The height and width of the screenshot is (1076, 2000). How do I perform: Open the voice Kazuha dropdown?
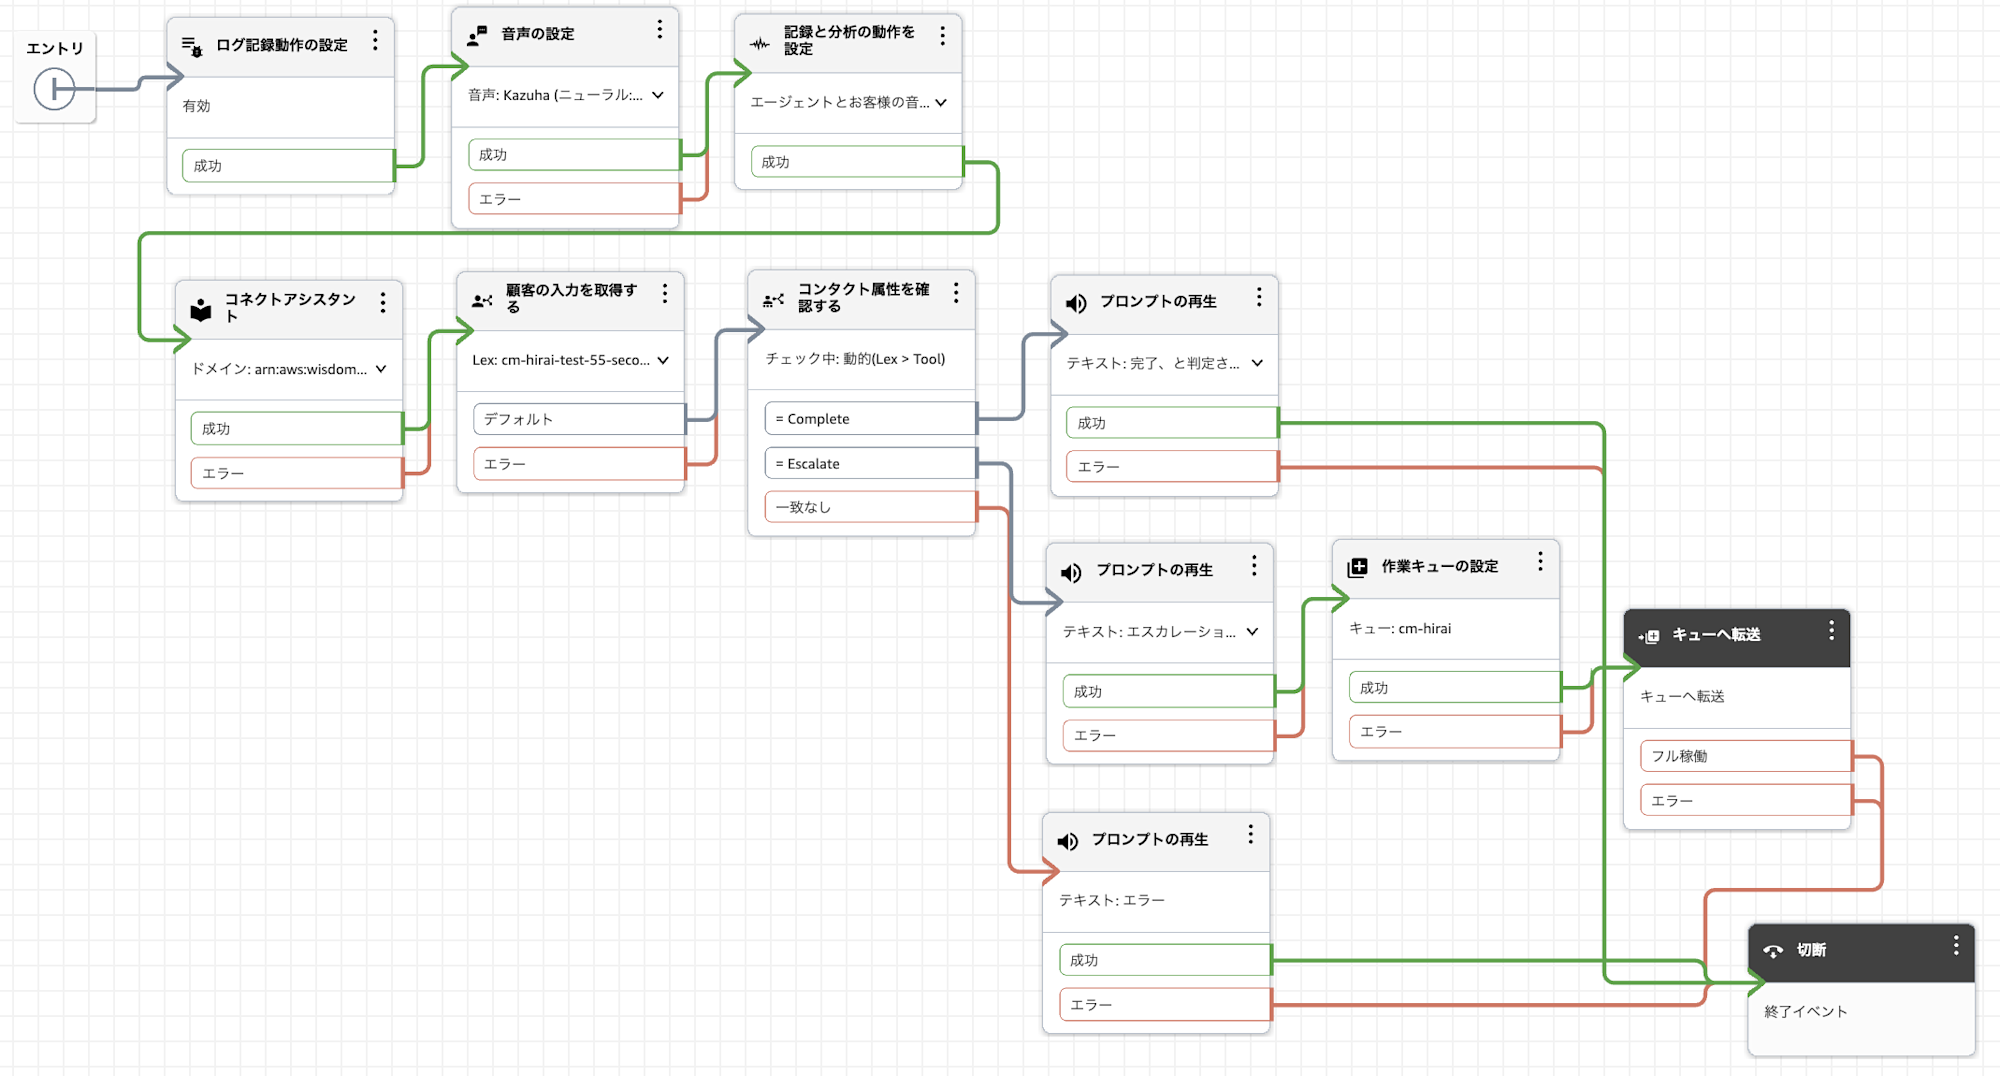pos(657,96)
